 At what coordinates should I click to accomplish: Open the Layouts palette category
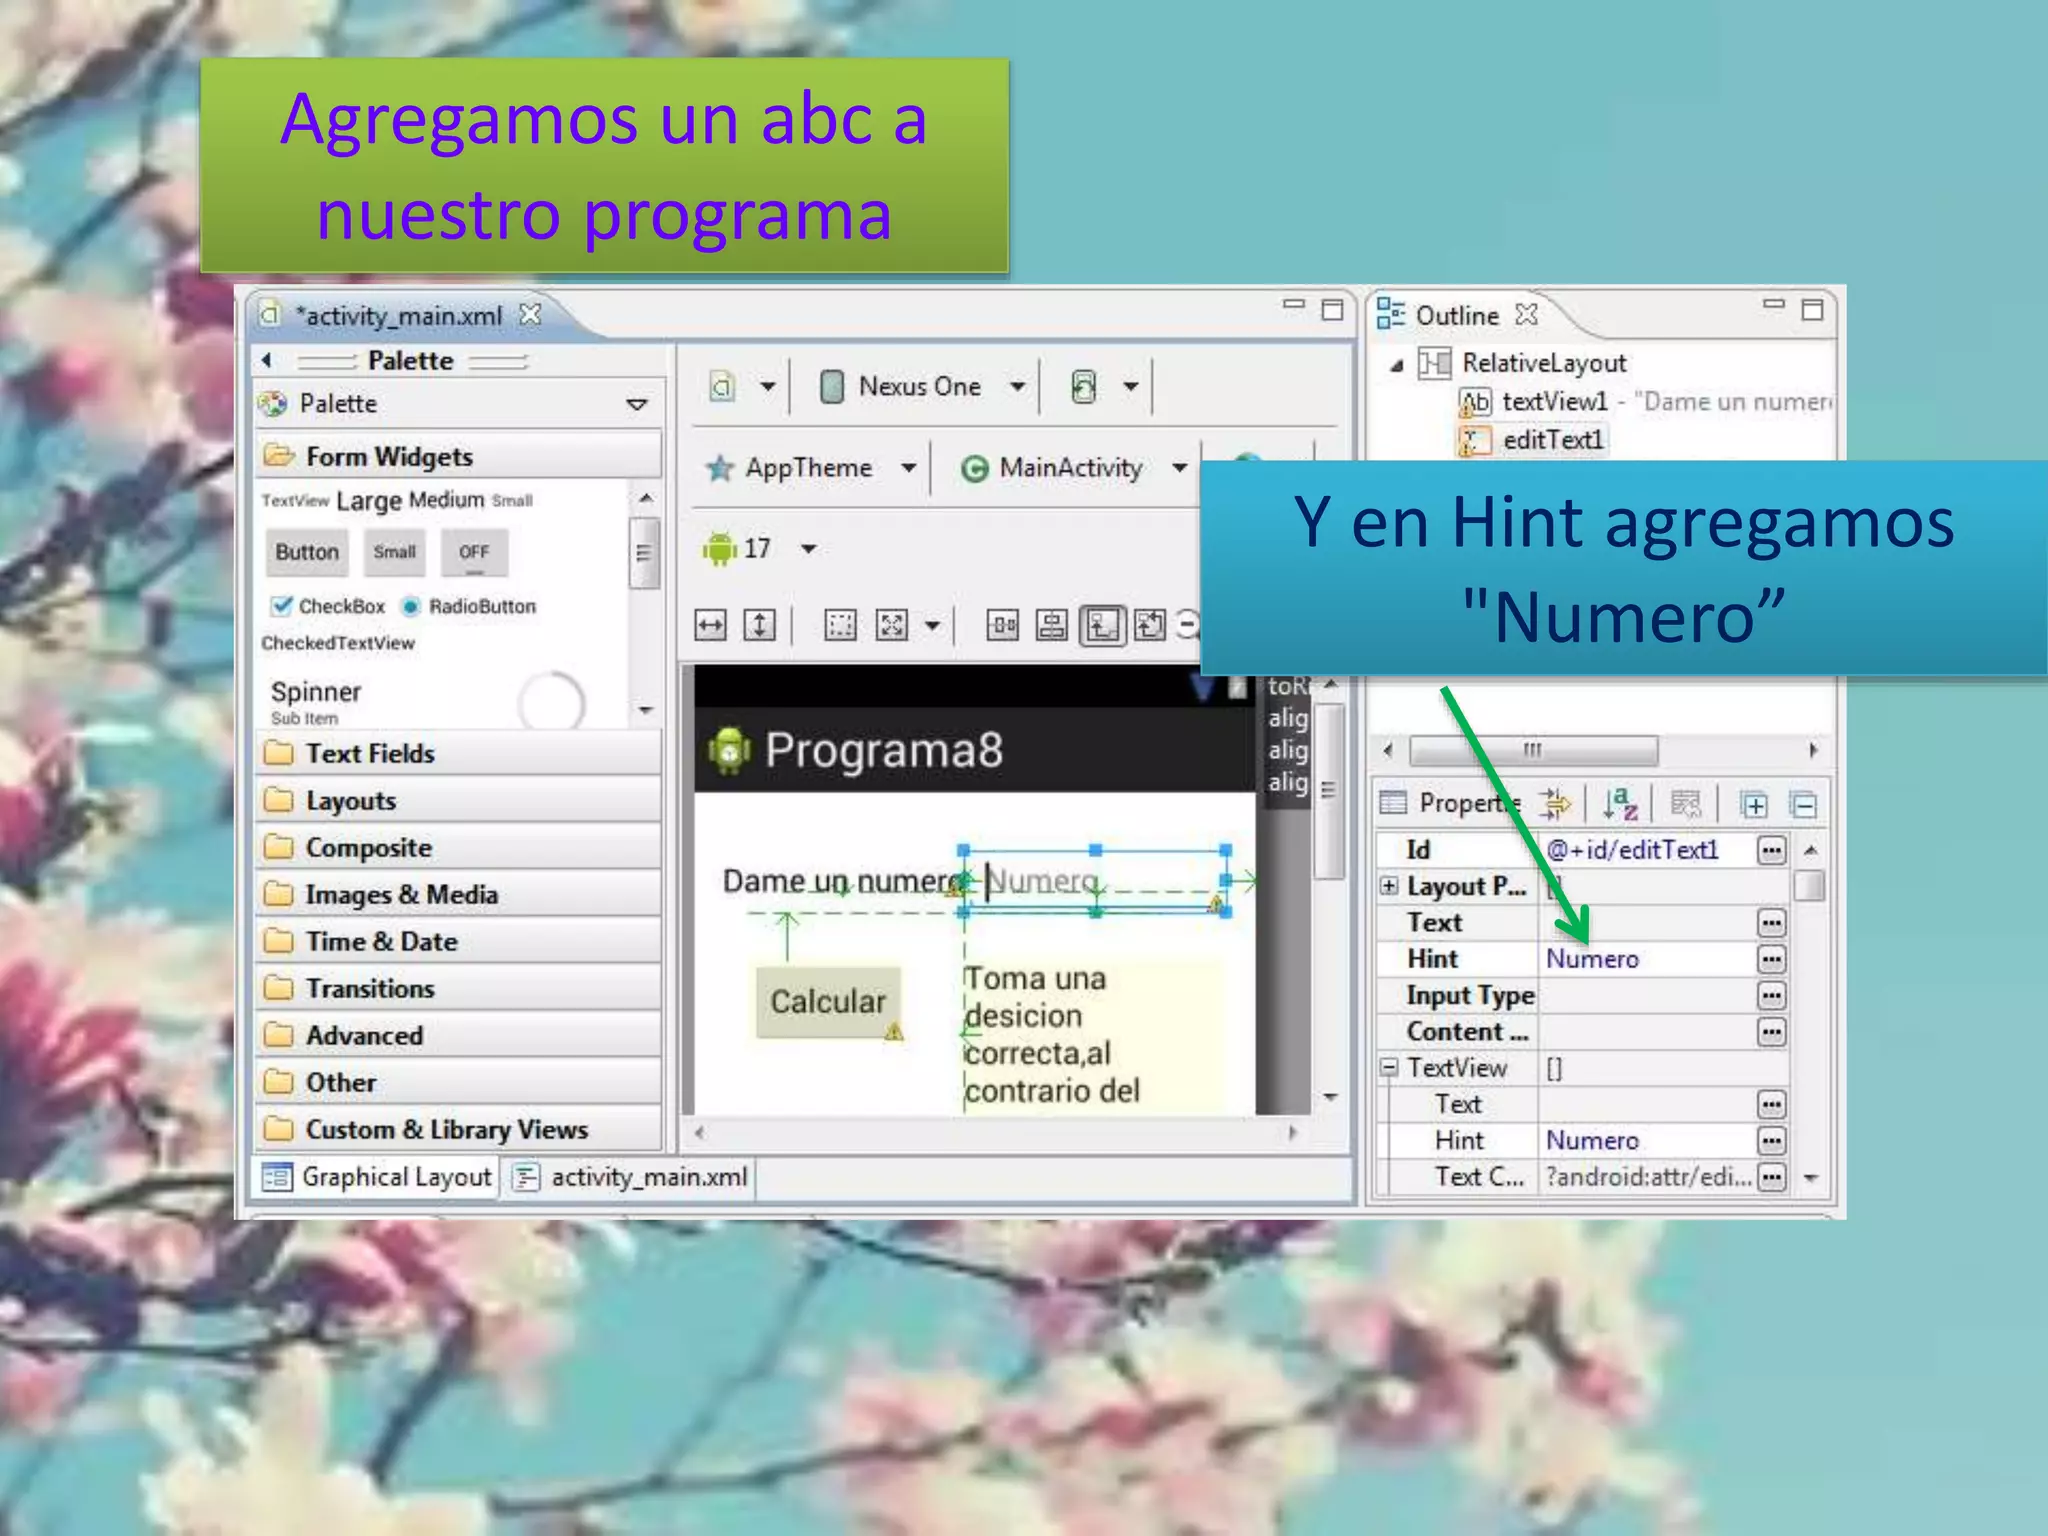[458, 800]
